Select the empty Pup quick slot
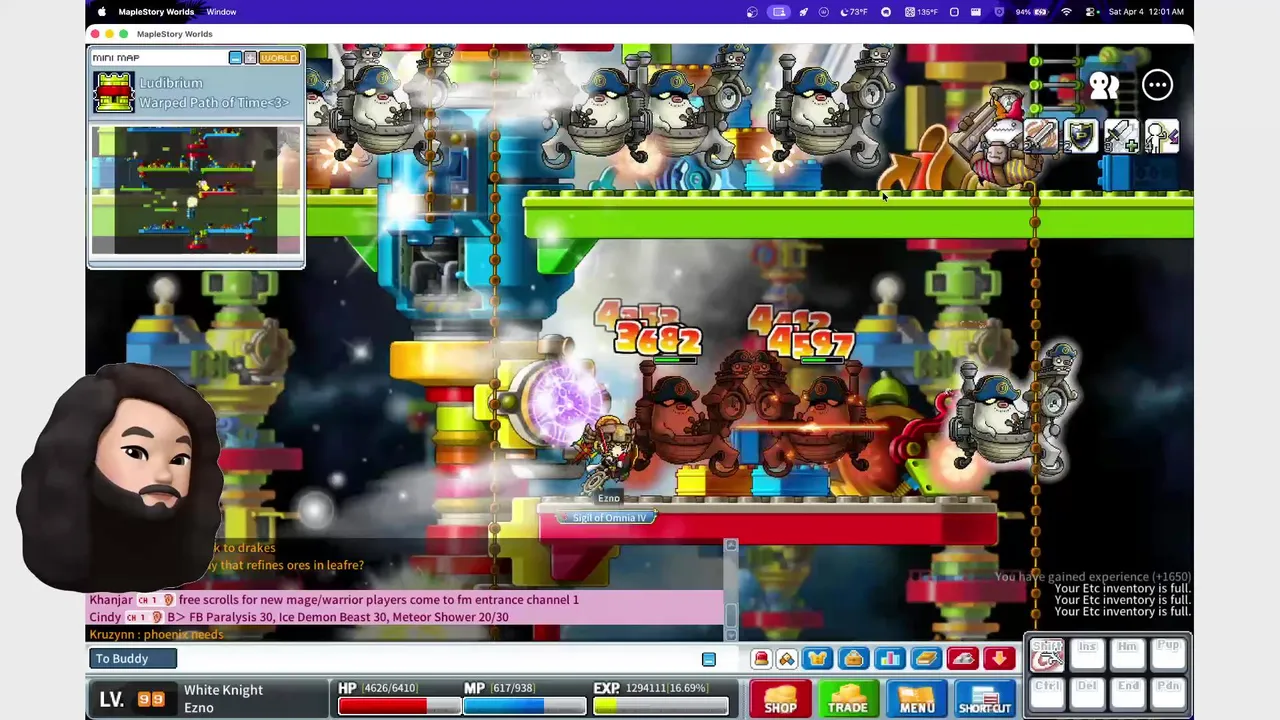The width and height of the screenshot is (1280, 720). click(1168, 654)
